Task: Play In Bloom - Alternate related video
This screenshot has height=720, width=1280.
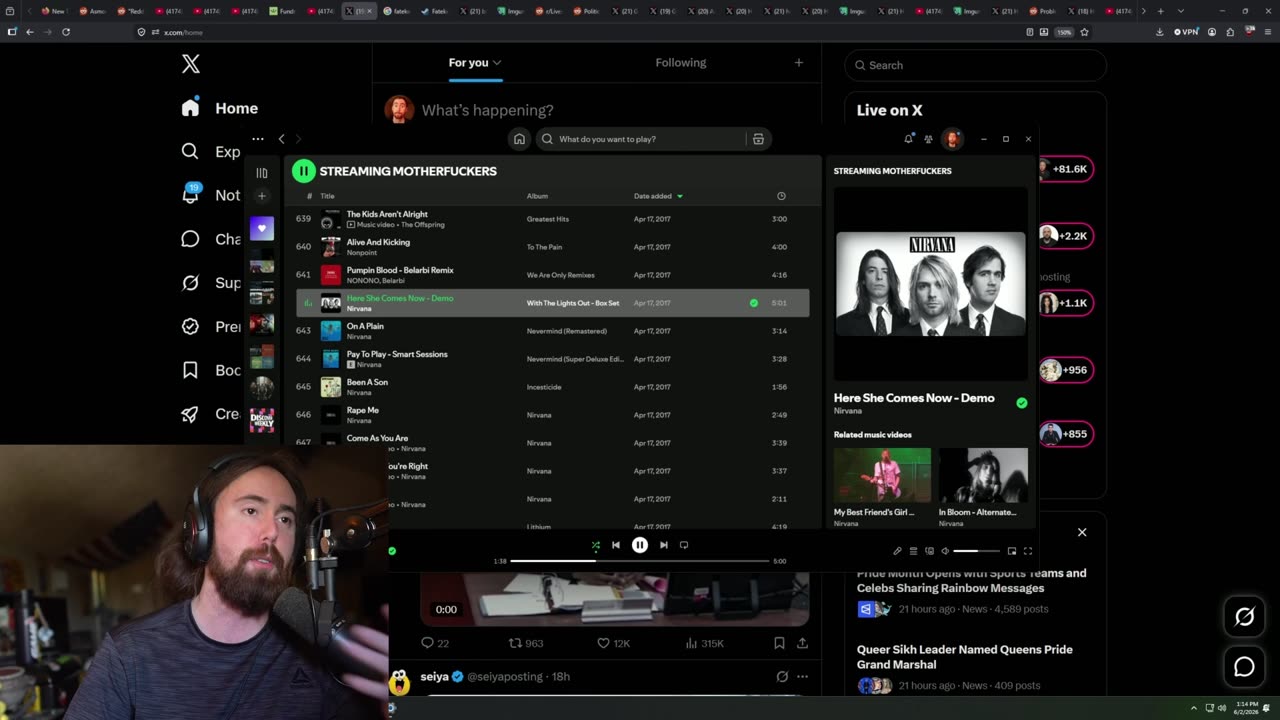Action: (983, 475)
